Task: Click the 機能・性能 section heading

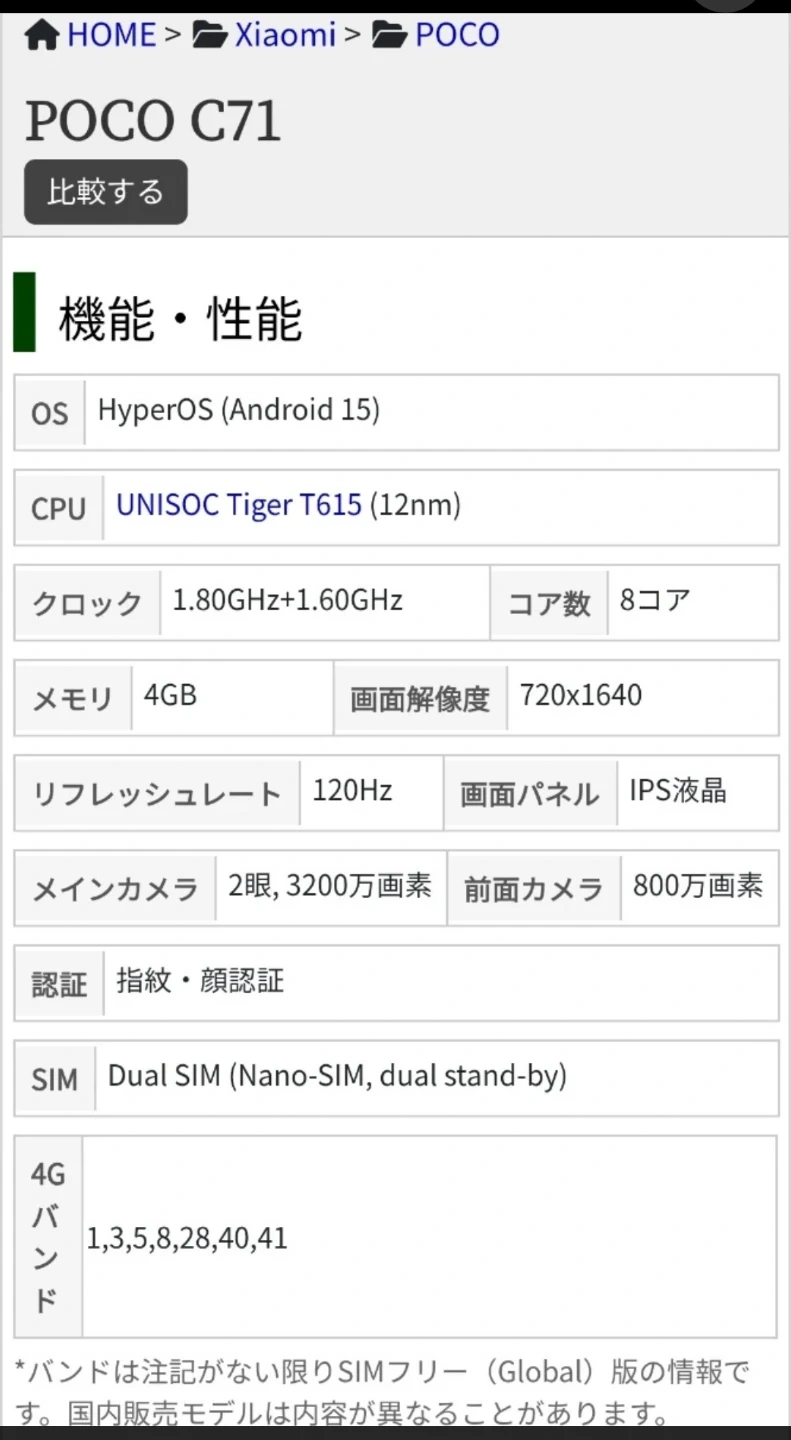Action: click(x=180, y=319)
